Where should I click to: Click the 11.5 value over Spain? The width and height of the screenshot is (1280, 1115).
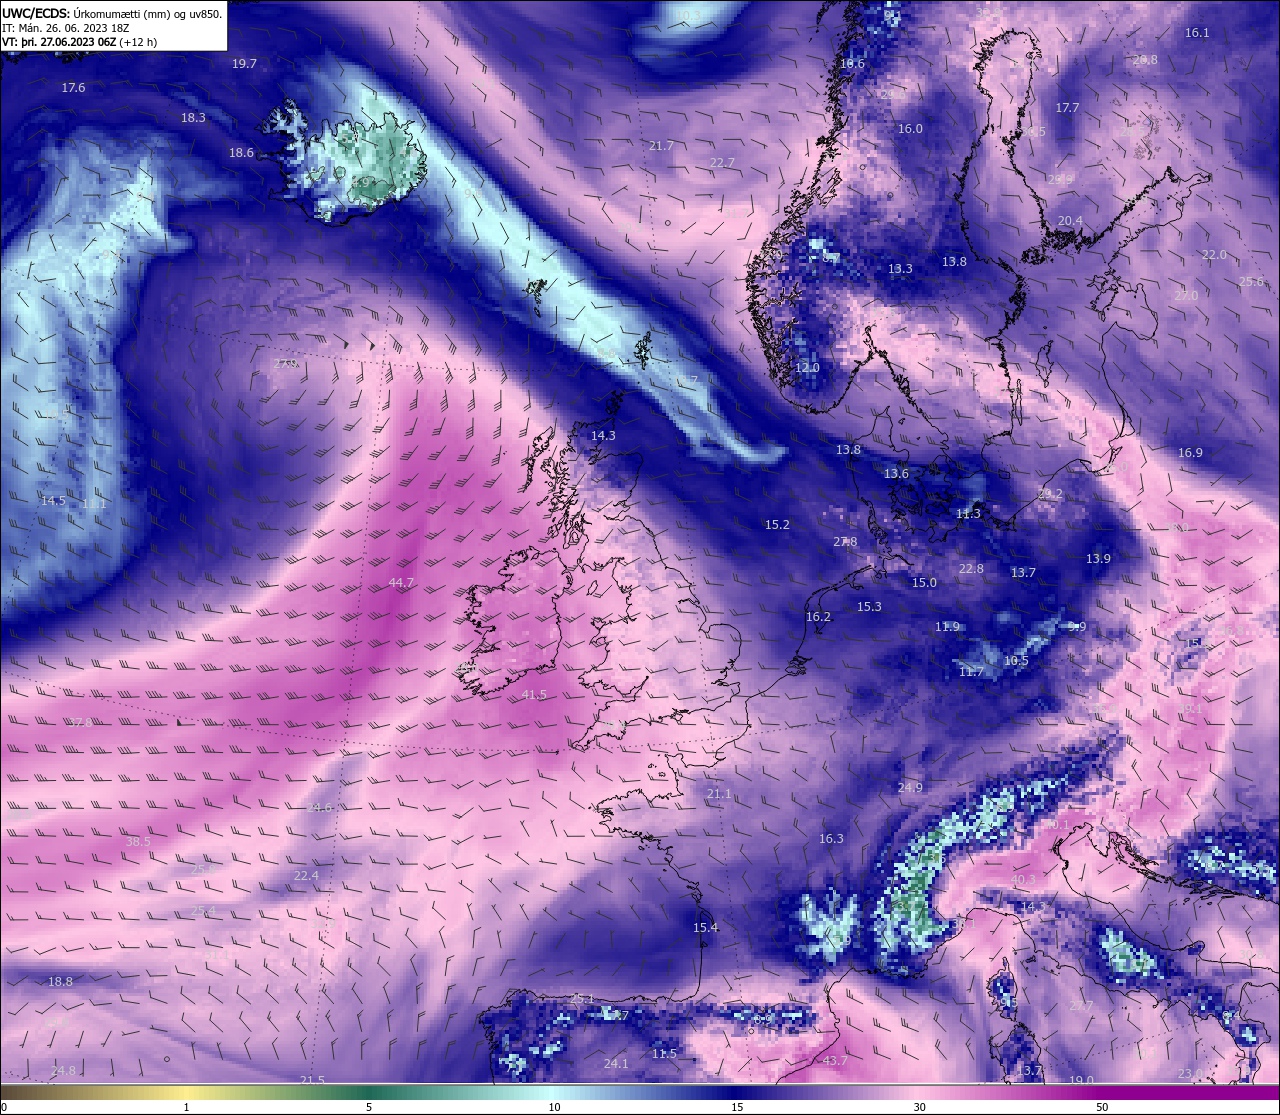tap(664, 1054)
